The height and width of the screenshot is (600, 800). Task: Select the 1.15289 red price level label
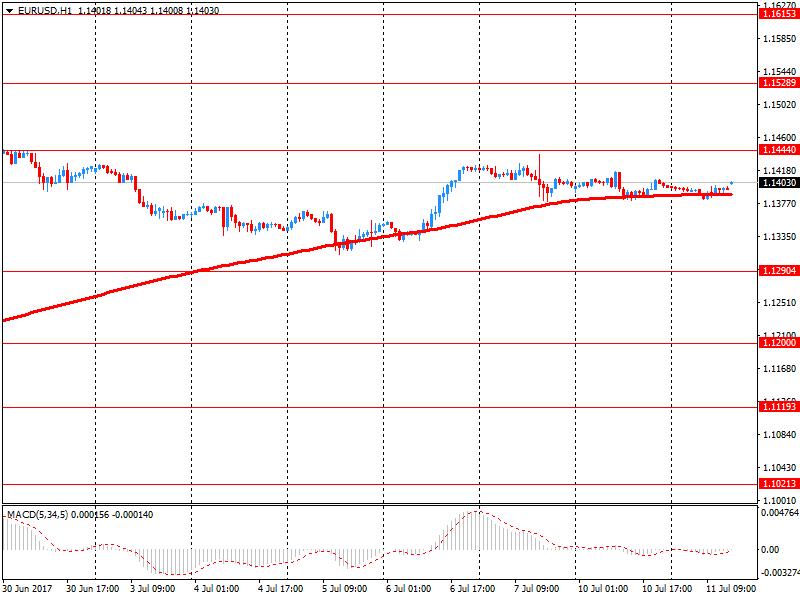779,83
